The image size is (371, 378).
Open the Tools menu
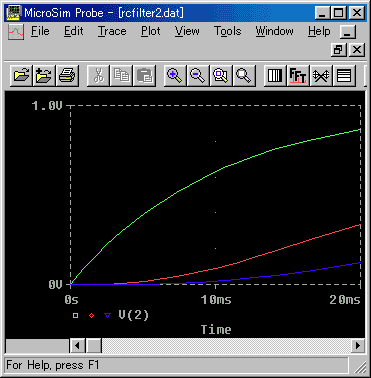228,31
